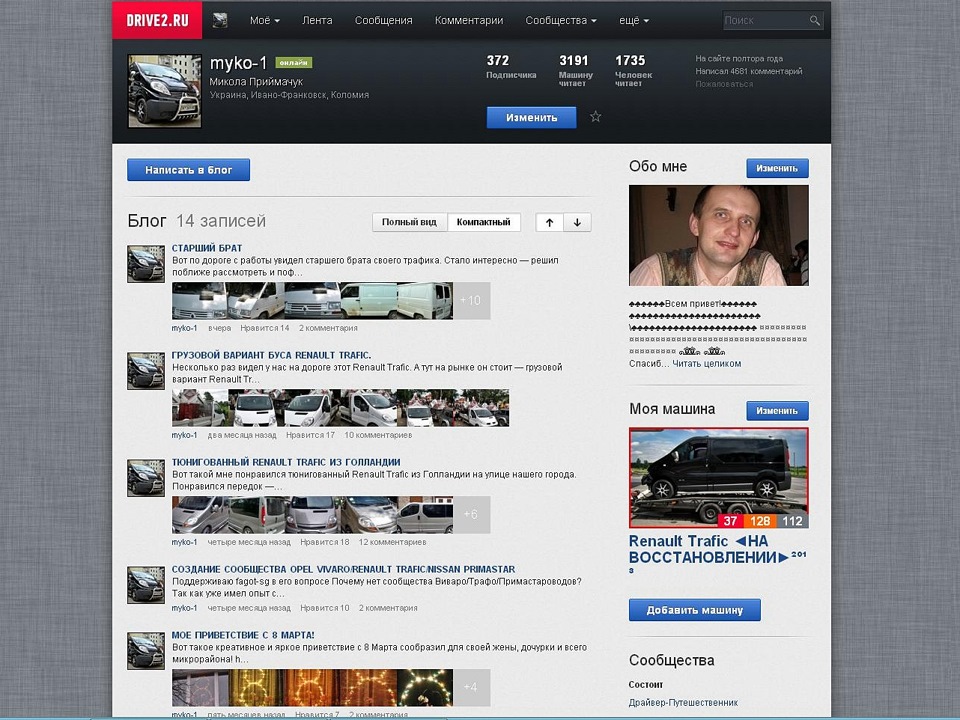This screenshot has width=960, height=720.
Task: Click Нравится 14 under СТАРШИЙ БРАТ
Action: [264, 328]
